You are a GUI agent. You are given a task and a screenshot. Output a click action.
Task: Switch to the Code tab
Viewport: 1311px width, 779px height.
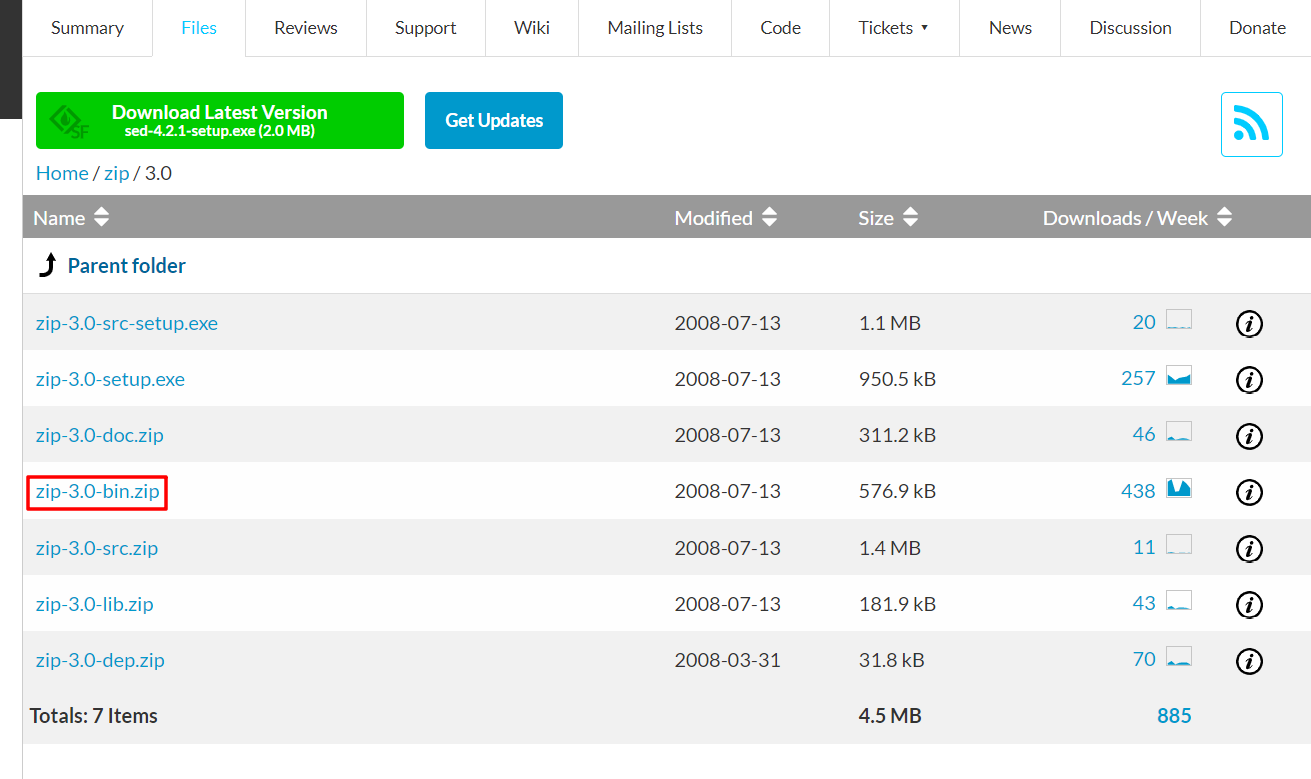coord(780,28)
